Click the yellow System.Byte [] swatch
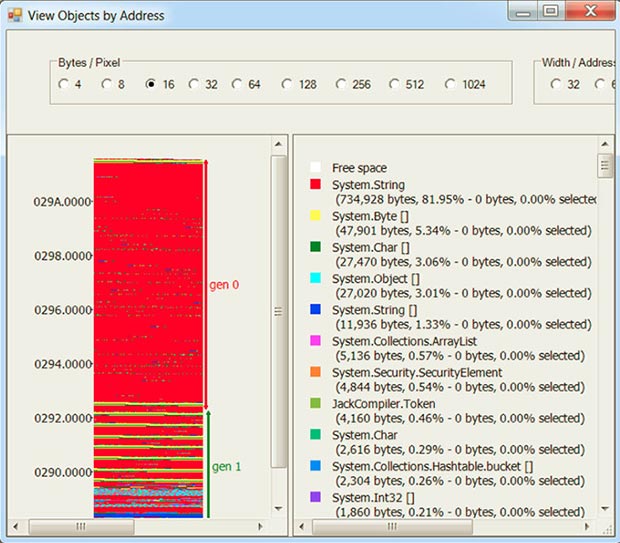 coord(315,215)
